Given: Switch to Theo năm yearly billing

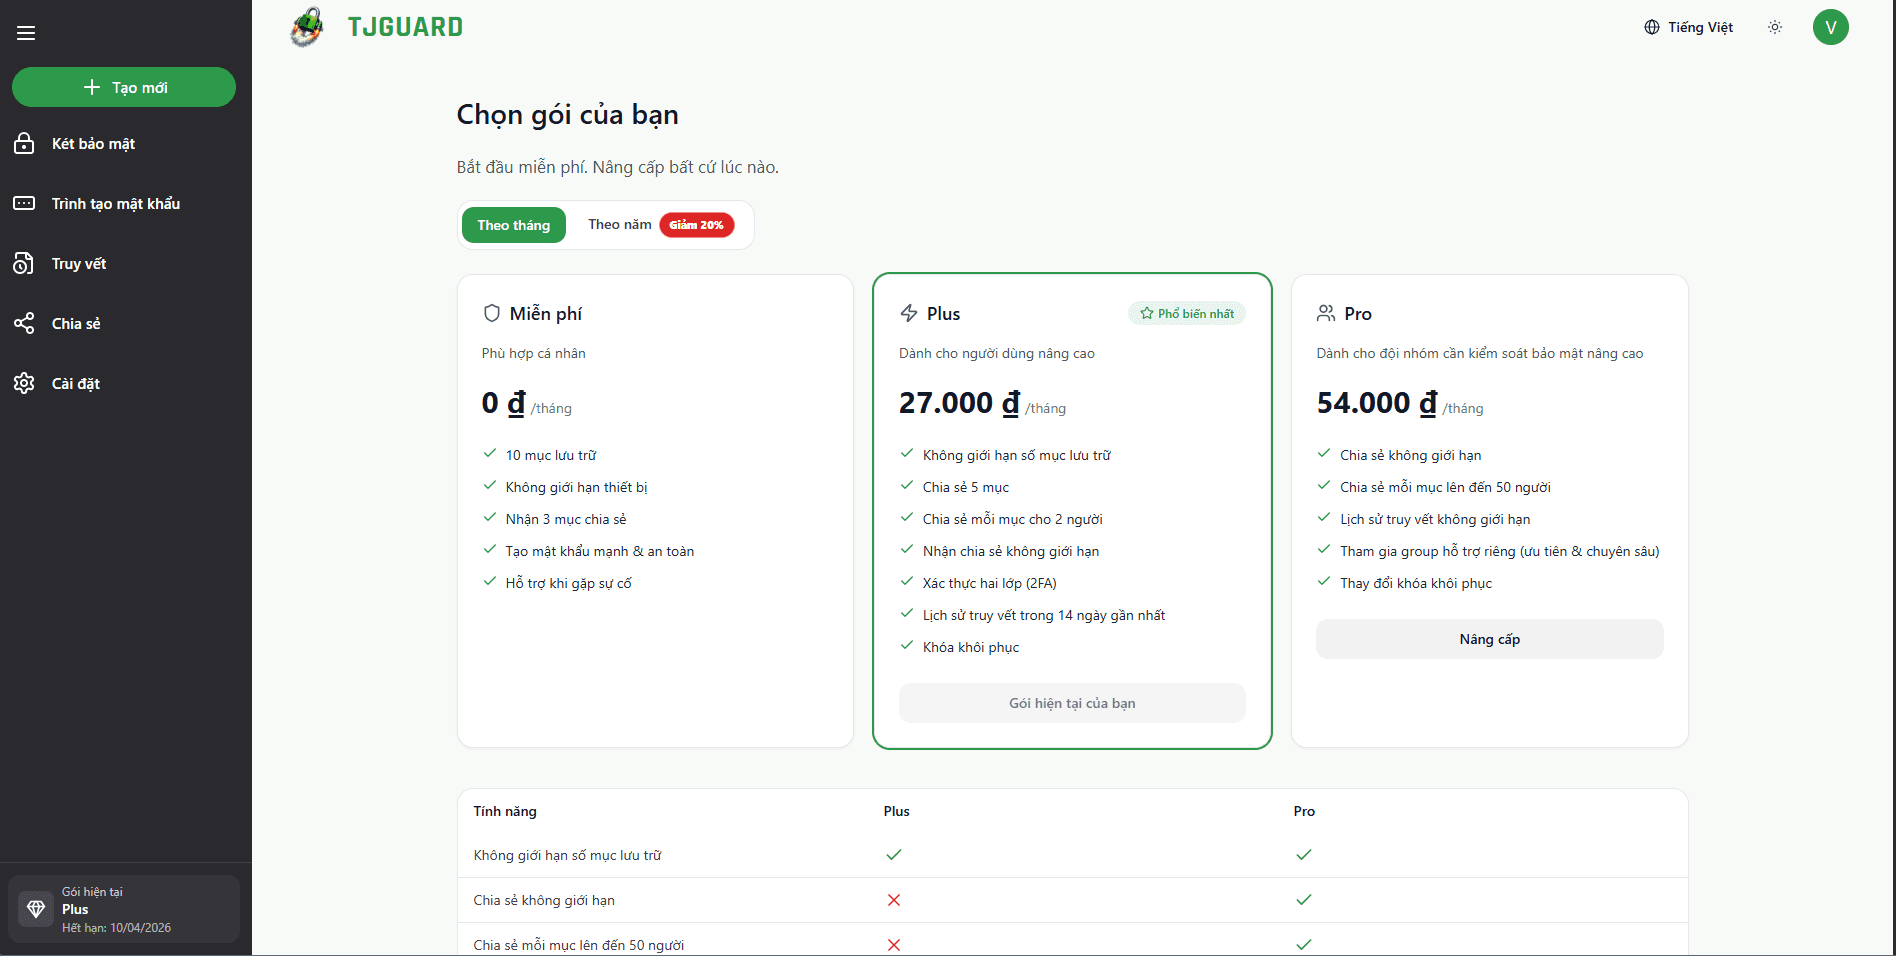Looking at the screenshot, I should [619, 225].
